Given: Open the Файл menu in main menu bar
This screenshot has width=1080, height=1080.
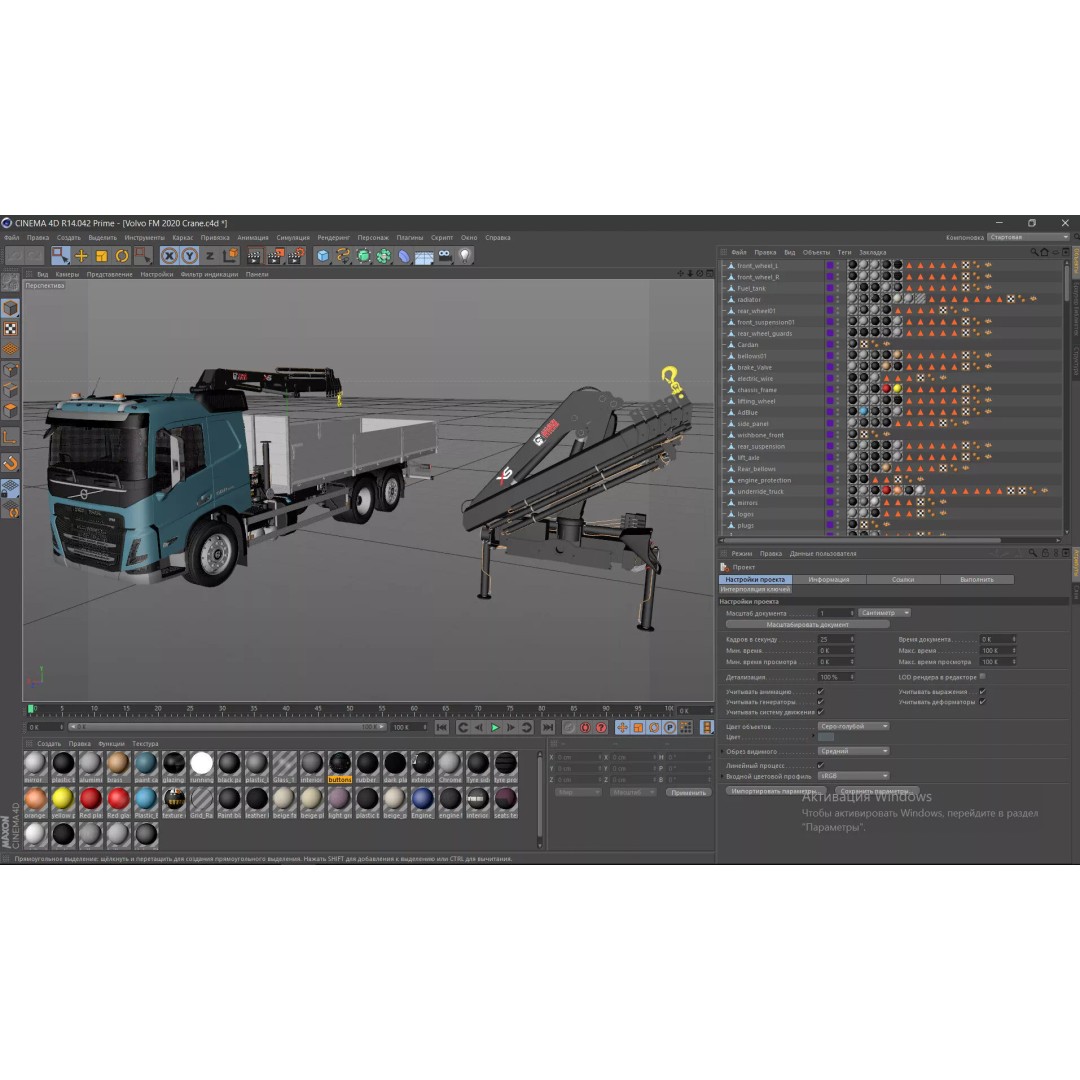Looking at the screenshot, I should coord(12,238).
